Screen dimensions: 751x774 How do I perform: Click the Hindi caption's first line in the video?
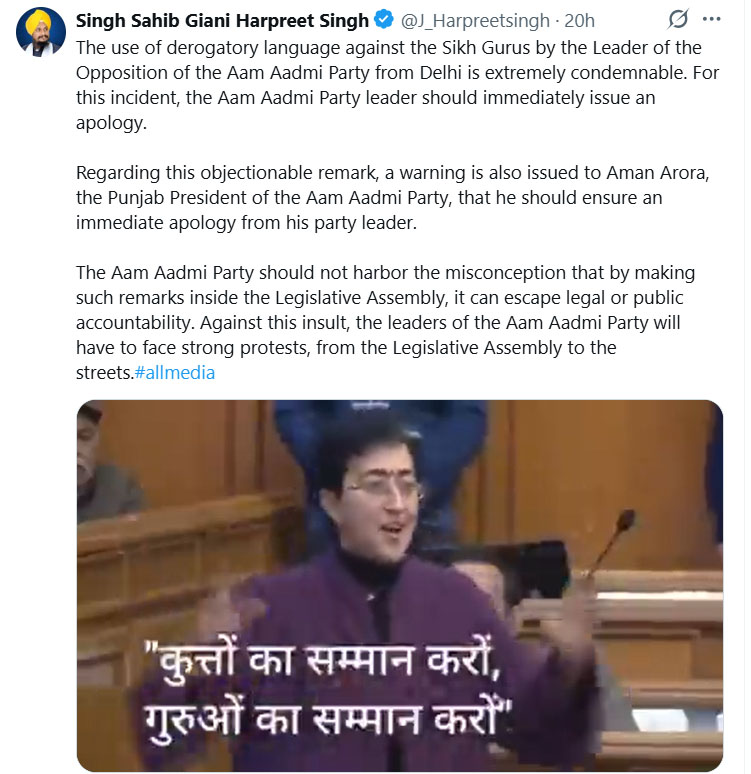[x=323, y=661]
